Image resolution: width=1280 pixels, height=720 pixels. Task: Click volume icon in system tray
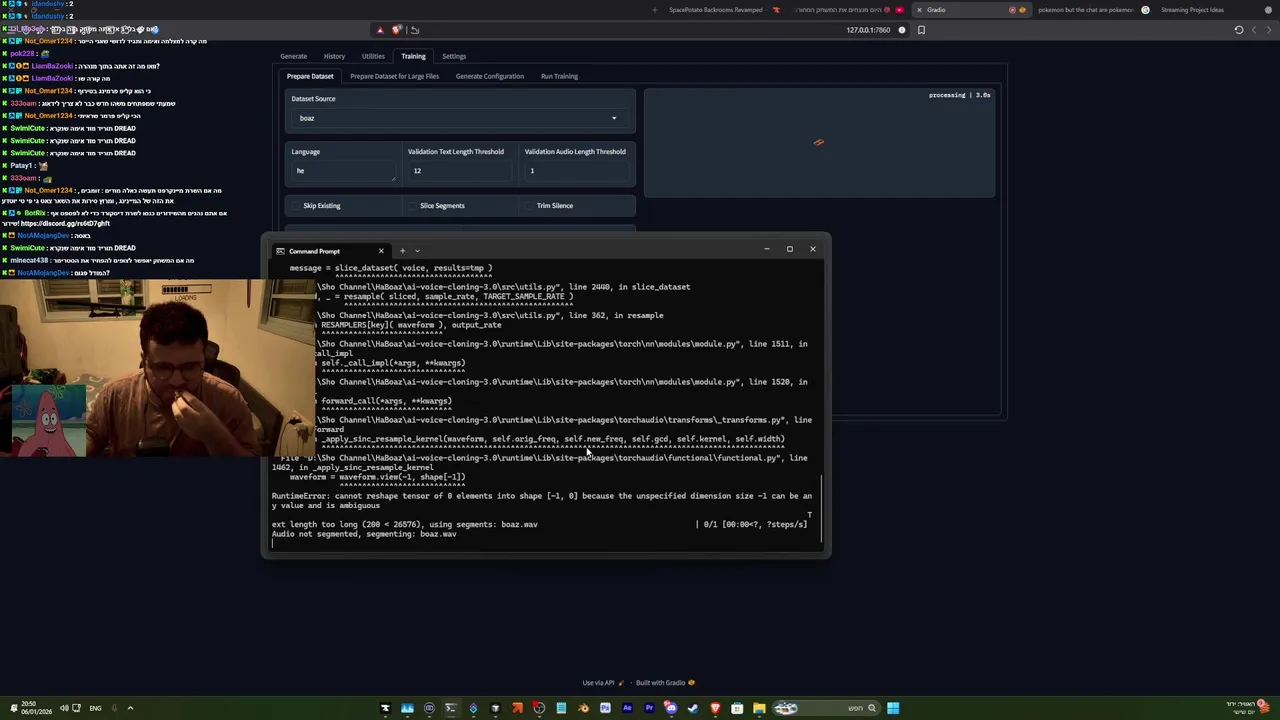click(63, 708)
